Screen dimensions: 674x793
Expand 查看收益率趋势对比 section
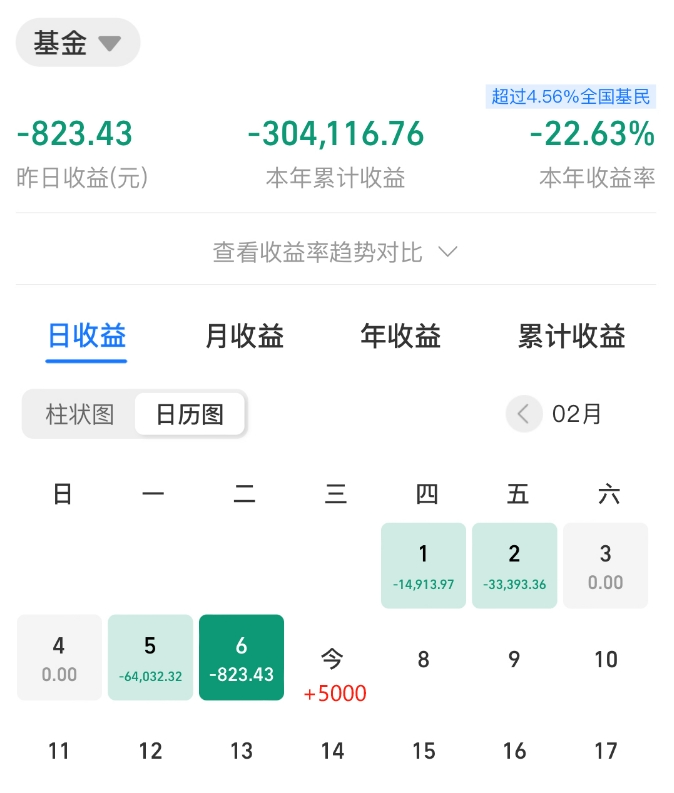coord(336,252)
